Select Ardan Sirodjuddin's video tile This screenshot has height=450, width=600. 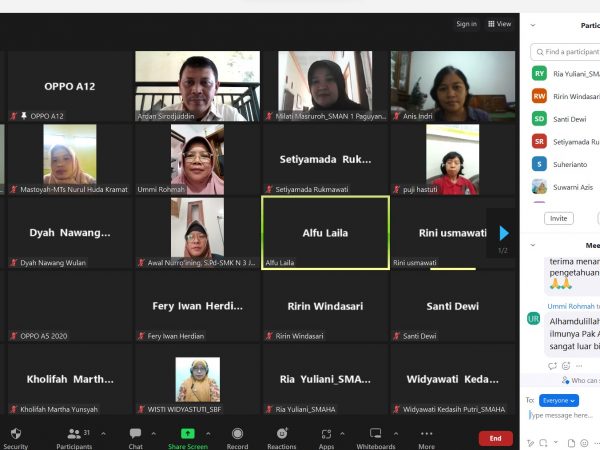pyautogui.click(x=197, y=86)
